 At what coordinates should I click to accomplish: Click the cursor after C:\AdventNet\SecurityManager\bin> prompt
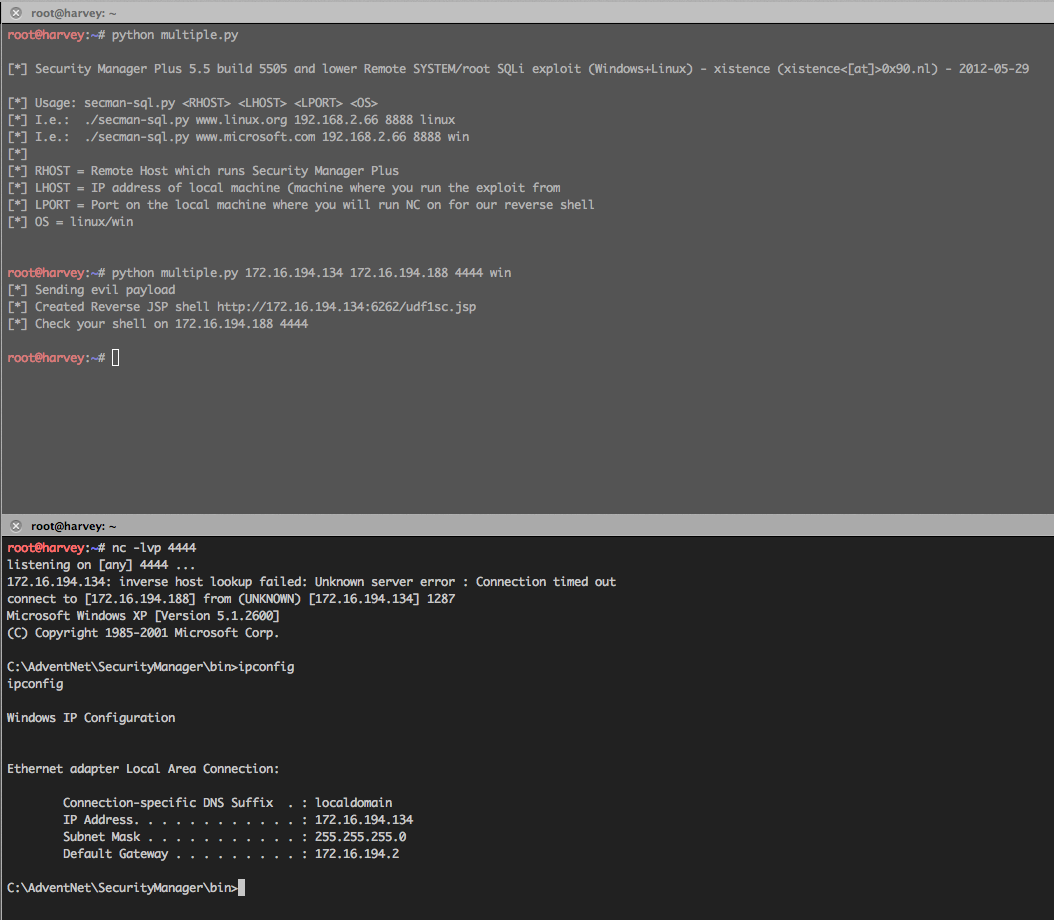(241, 888)
